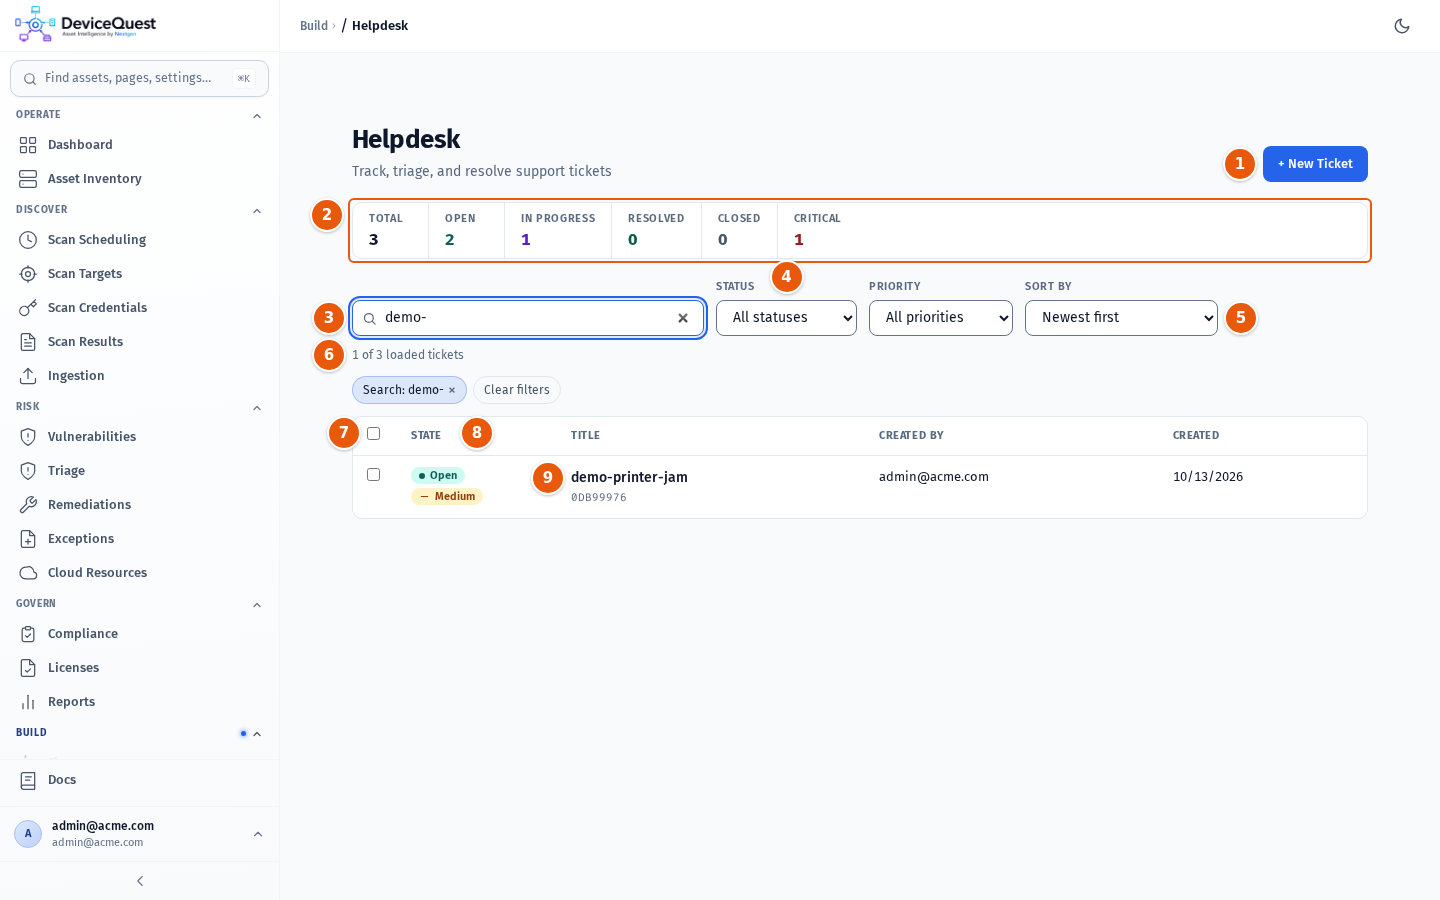Open the Sort By dropdown
Viewport: 1440px width, 900px height.
pos(1121,318)
